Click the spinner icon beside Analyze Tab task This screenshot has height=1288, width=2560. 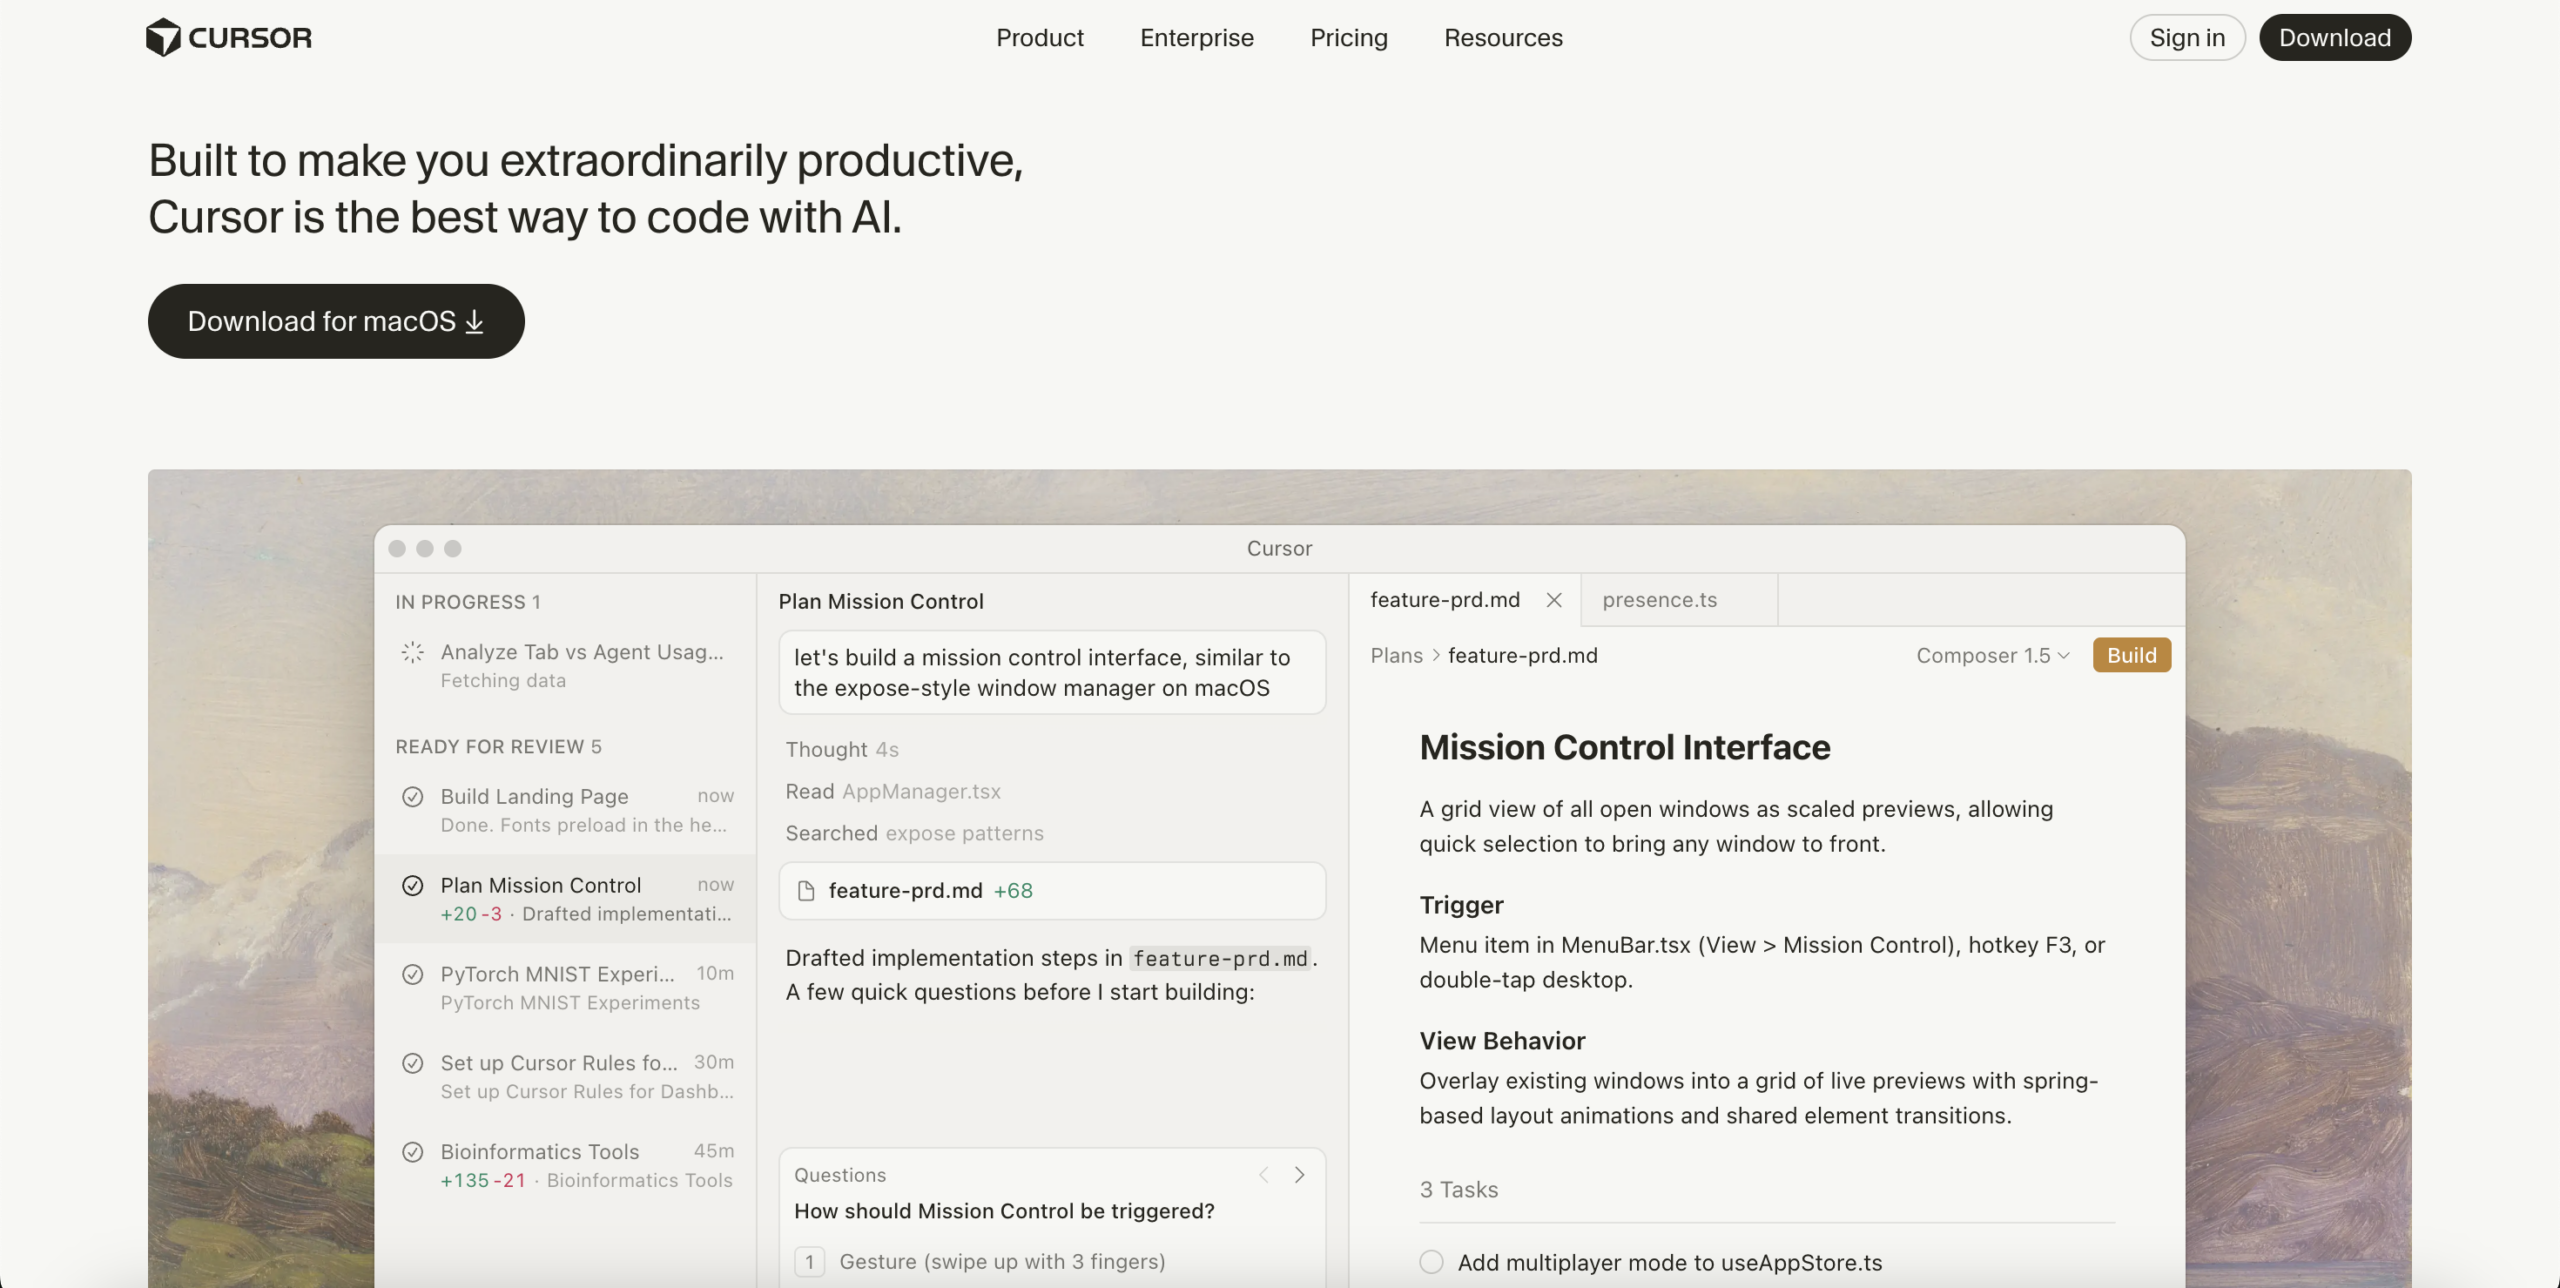412,653
